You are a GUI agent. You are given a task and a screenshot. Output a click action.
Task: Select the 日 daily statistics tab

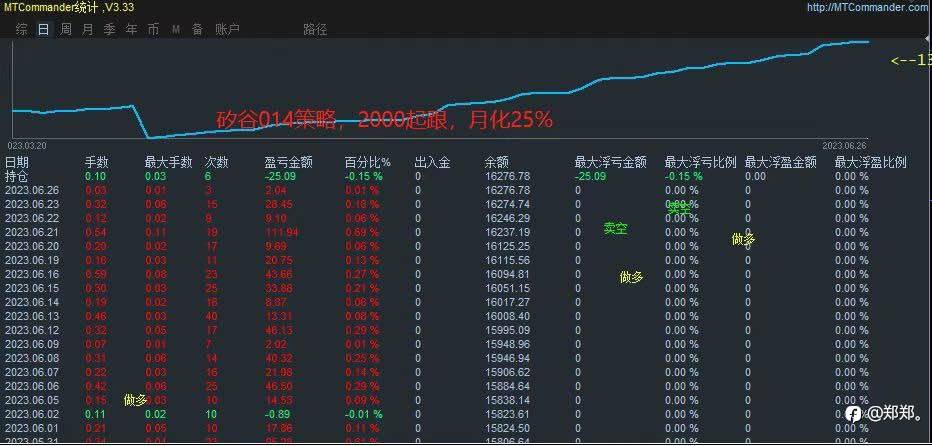coord(43,29)
